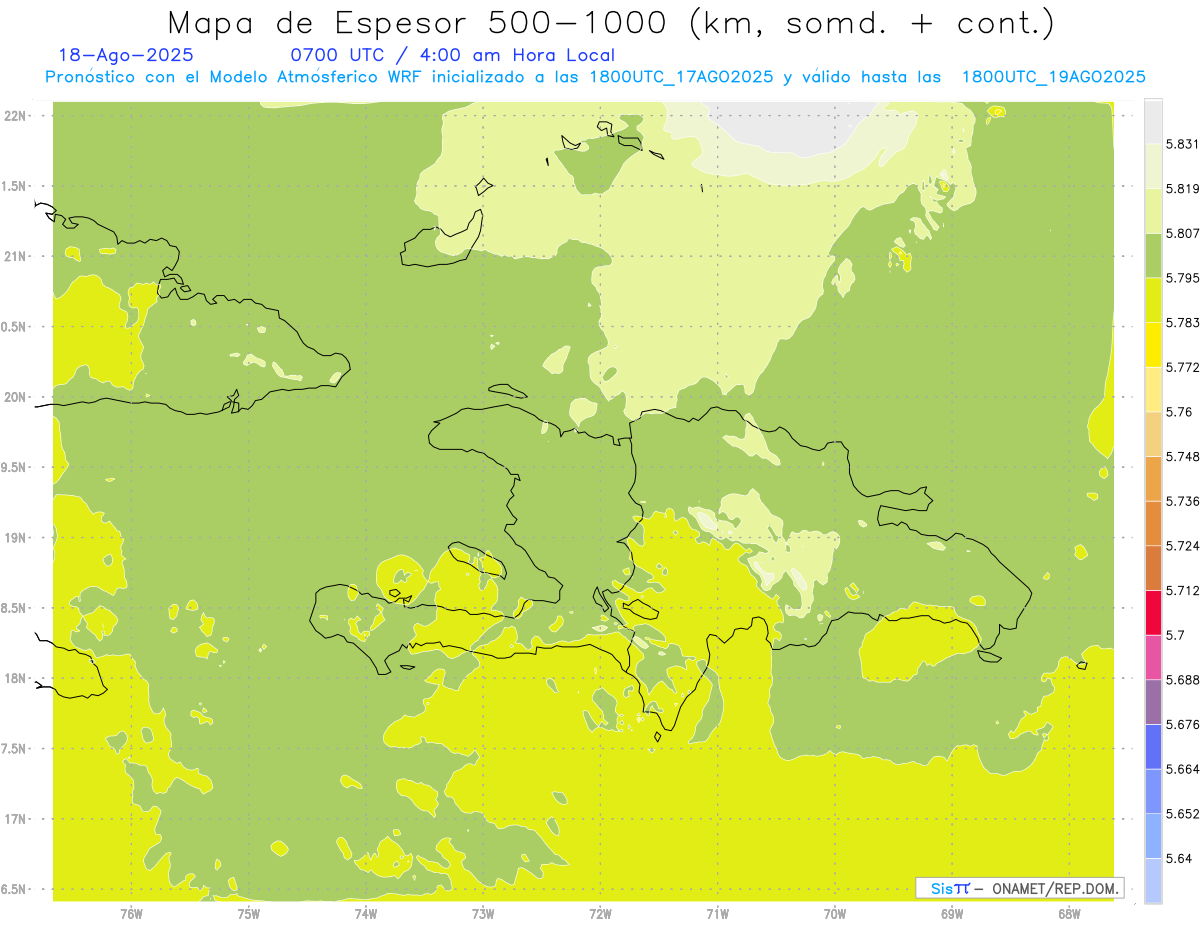Viewport: 1200px width, 927px height.
Task: Click the 18N latitude label
Action: coord(14,678)
